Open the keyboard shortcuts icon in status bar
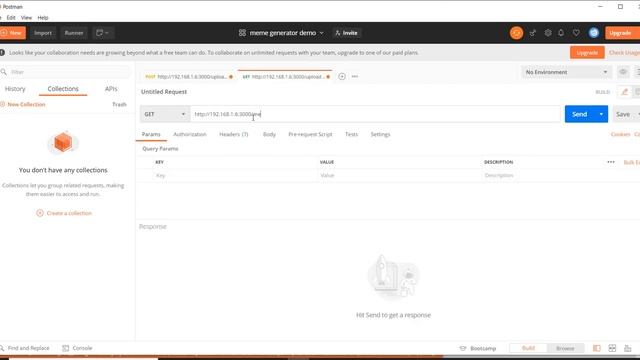 [x=628, y=348]
